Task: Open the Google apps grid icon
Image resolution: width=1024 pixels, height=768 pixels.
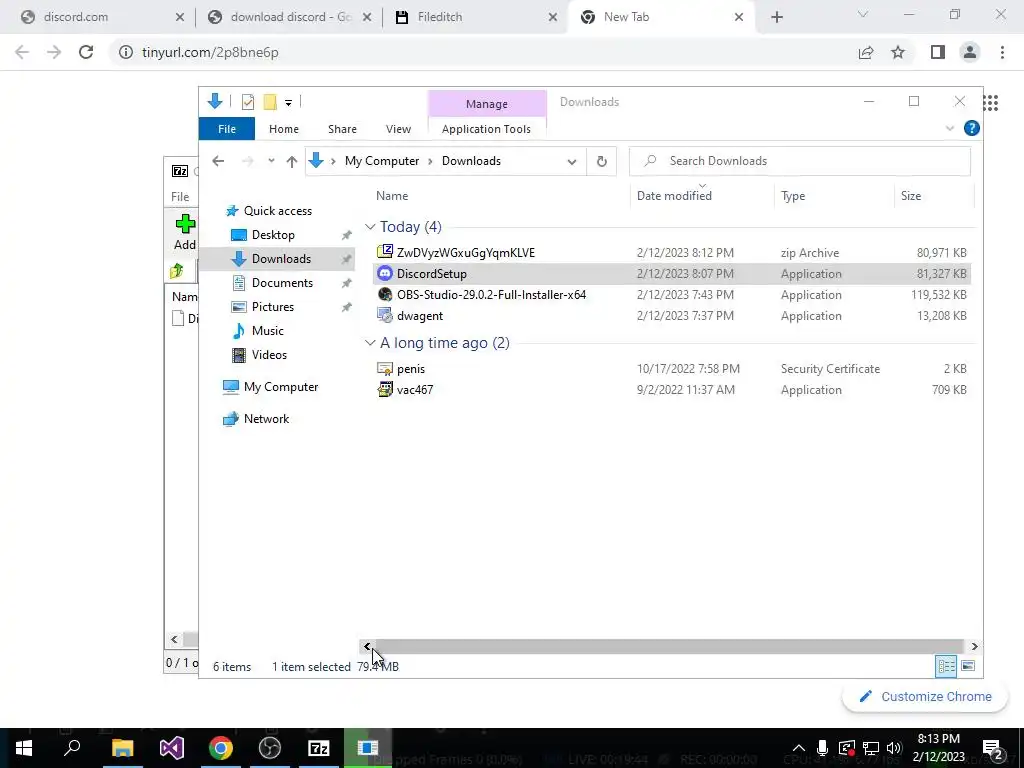Action: click(x=991, y=103)
